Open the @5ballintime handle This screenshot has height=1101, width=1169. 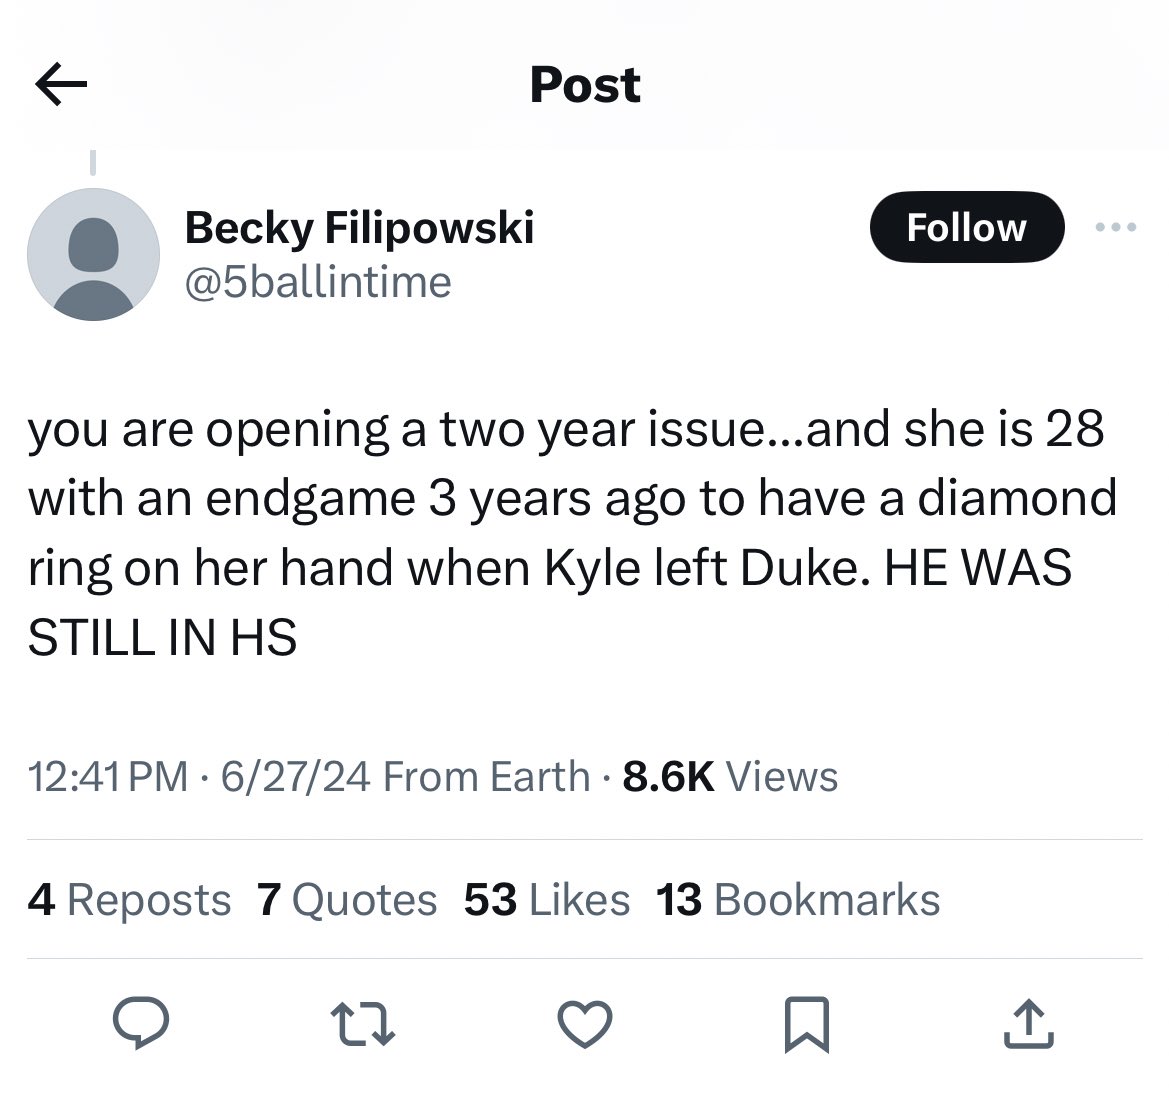[x=318, y=282]
